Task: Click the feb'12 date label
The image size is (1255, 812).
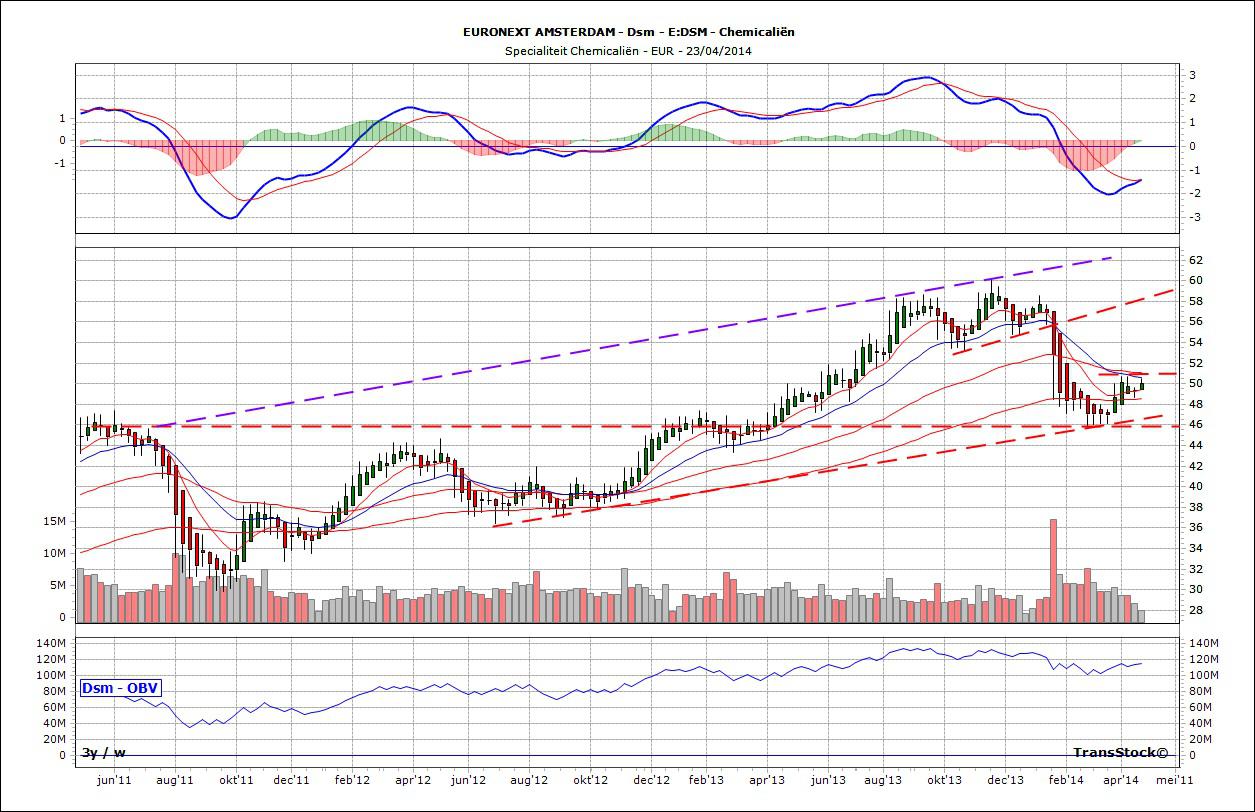Action: click(x=352, y=779)
